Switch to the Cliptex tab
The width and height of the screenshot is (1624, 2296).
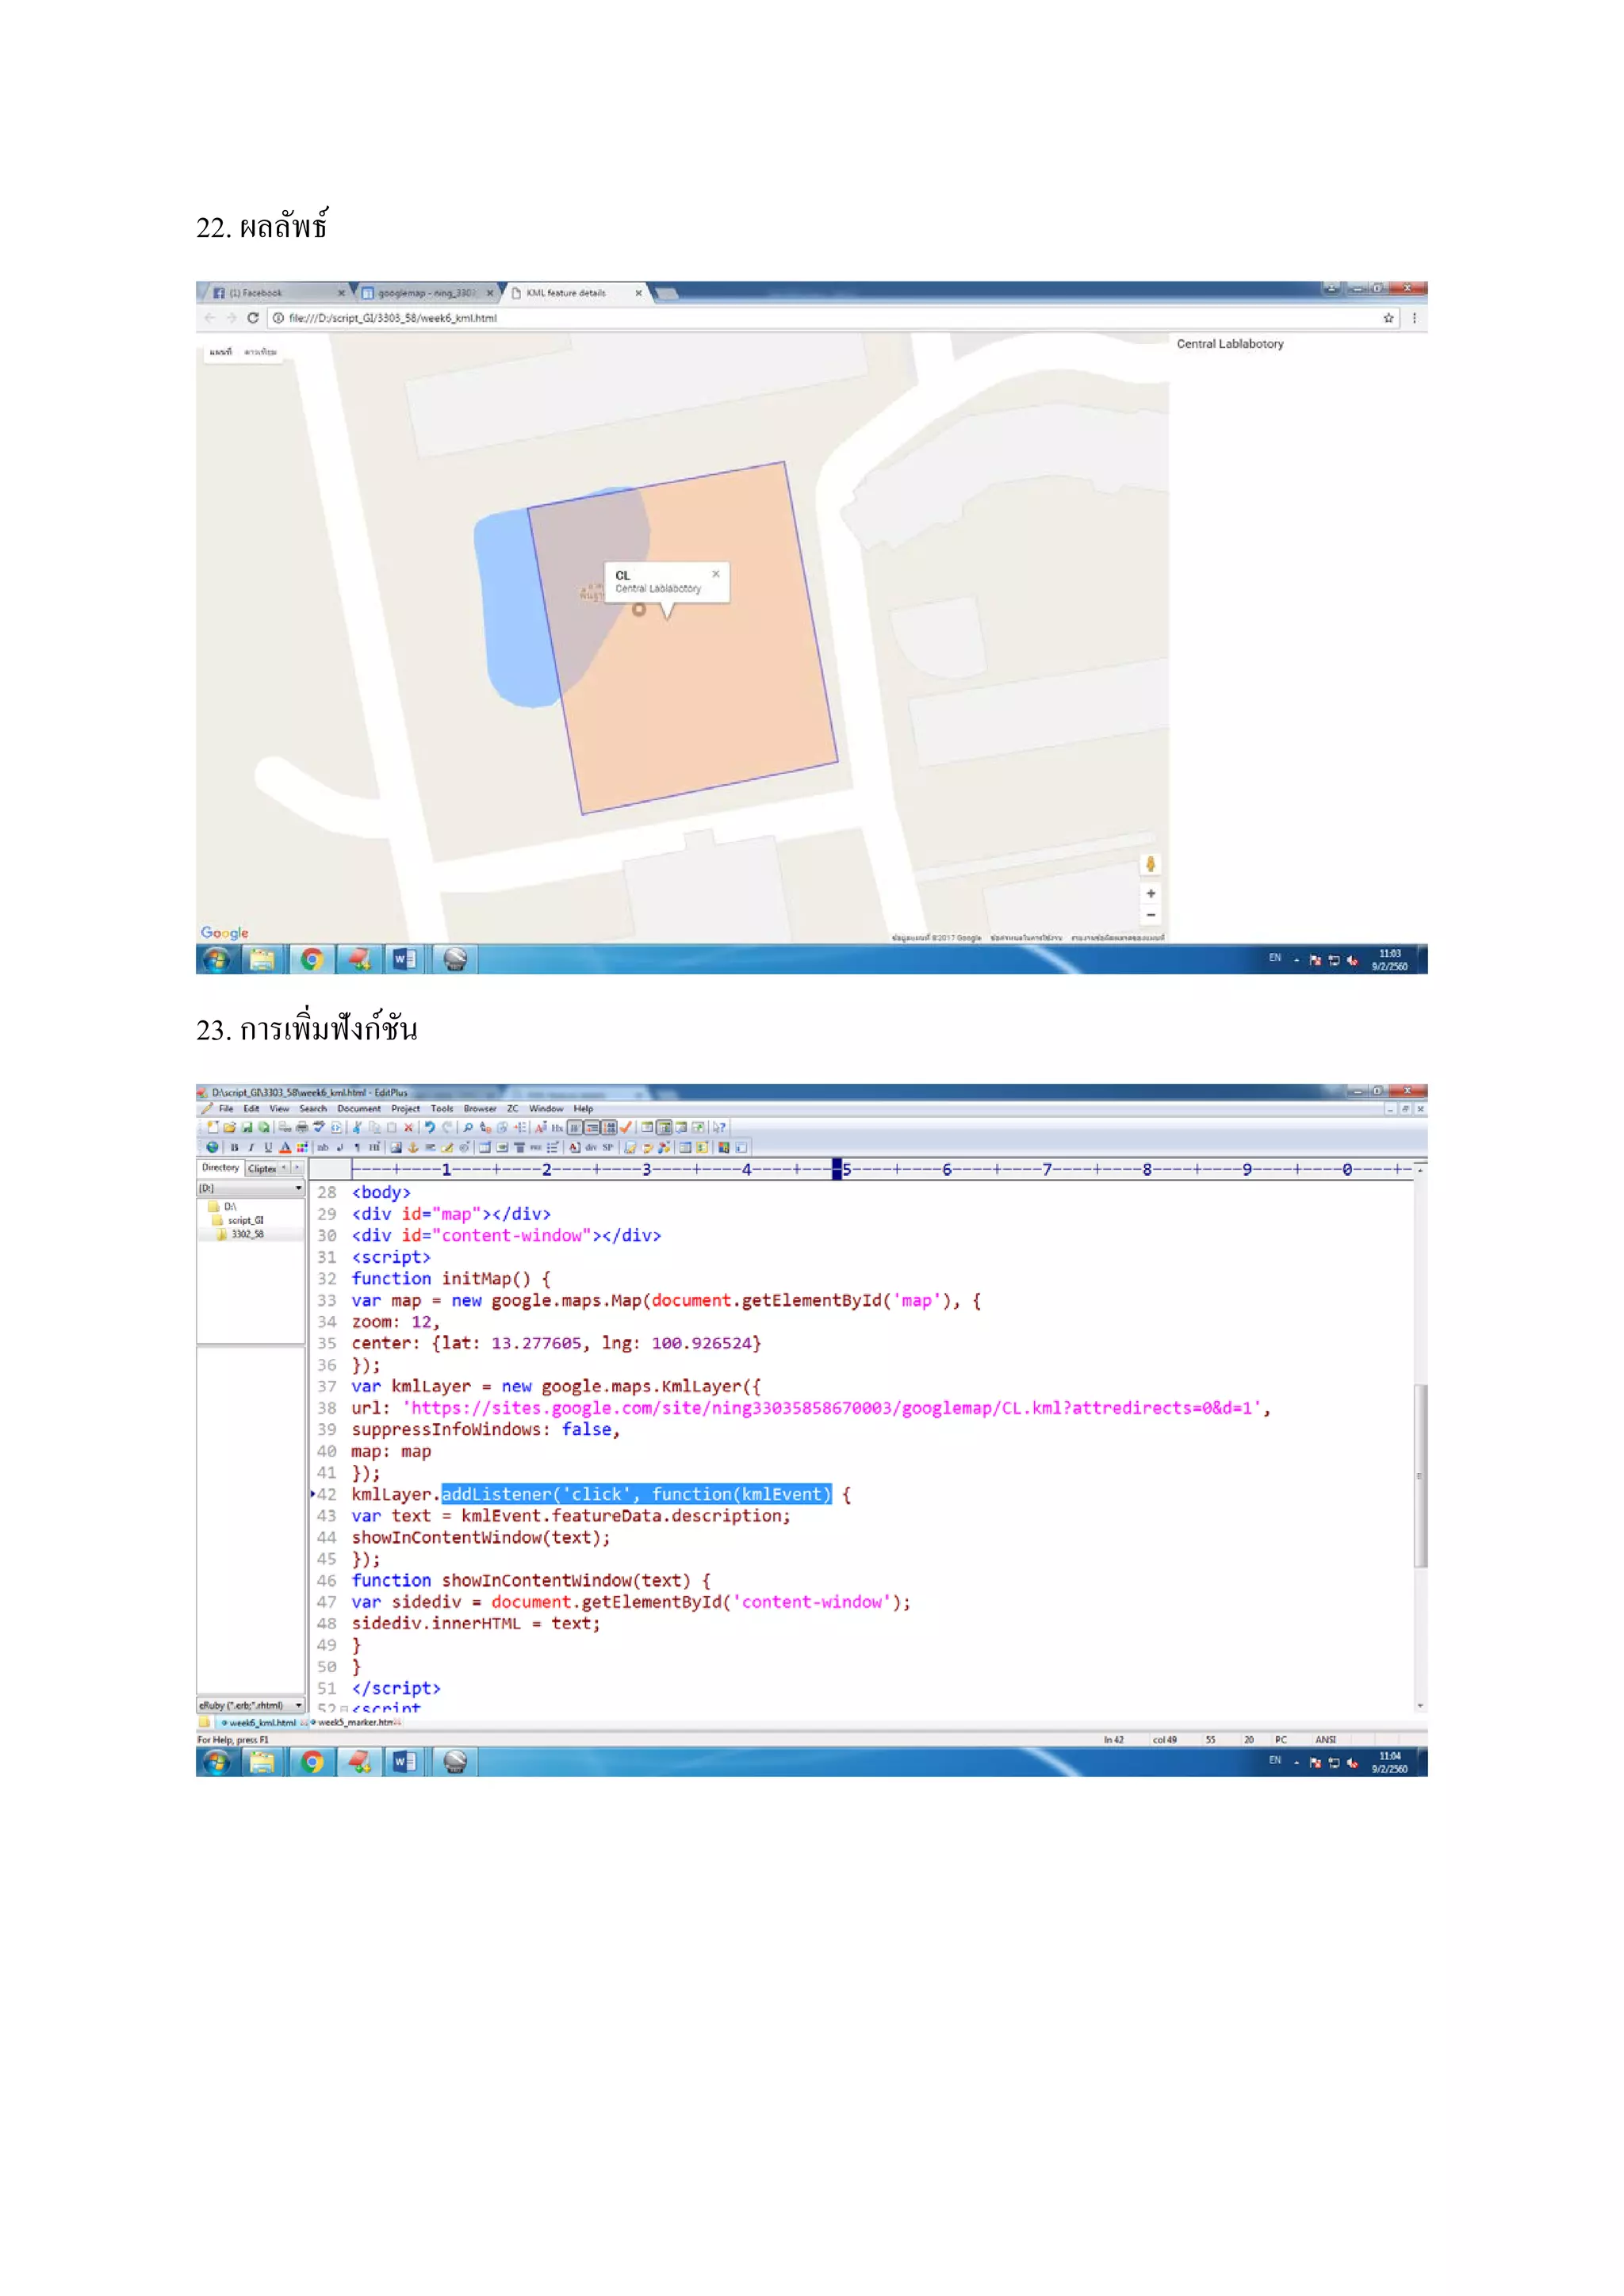pyautogui.click(x=263, y=1168)
